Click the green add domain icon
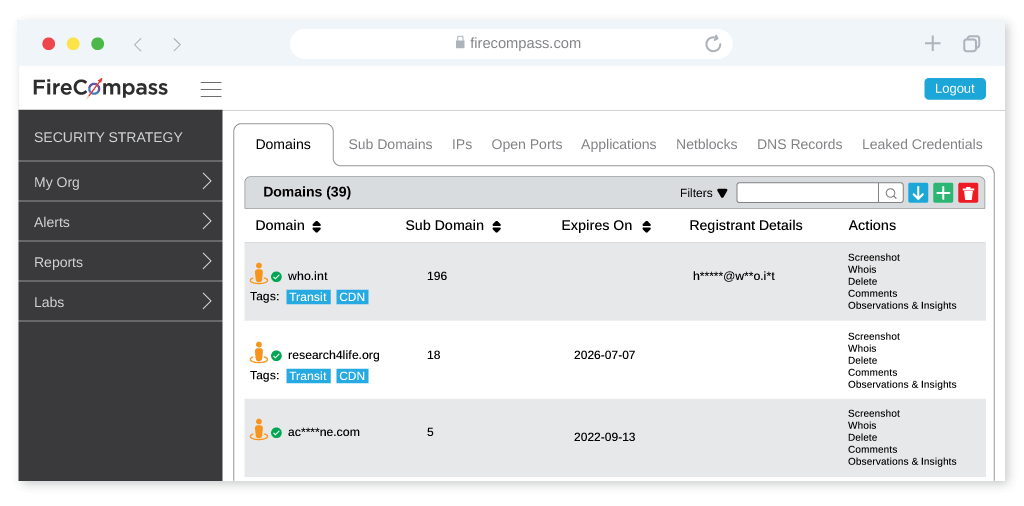This screenshot has height=506, width=1024. (x=943, y=193)
